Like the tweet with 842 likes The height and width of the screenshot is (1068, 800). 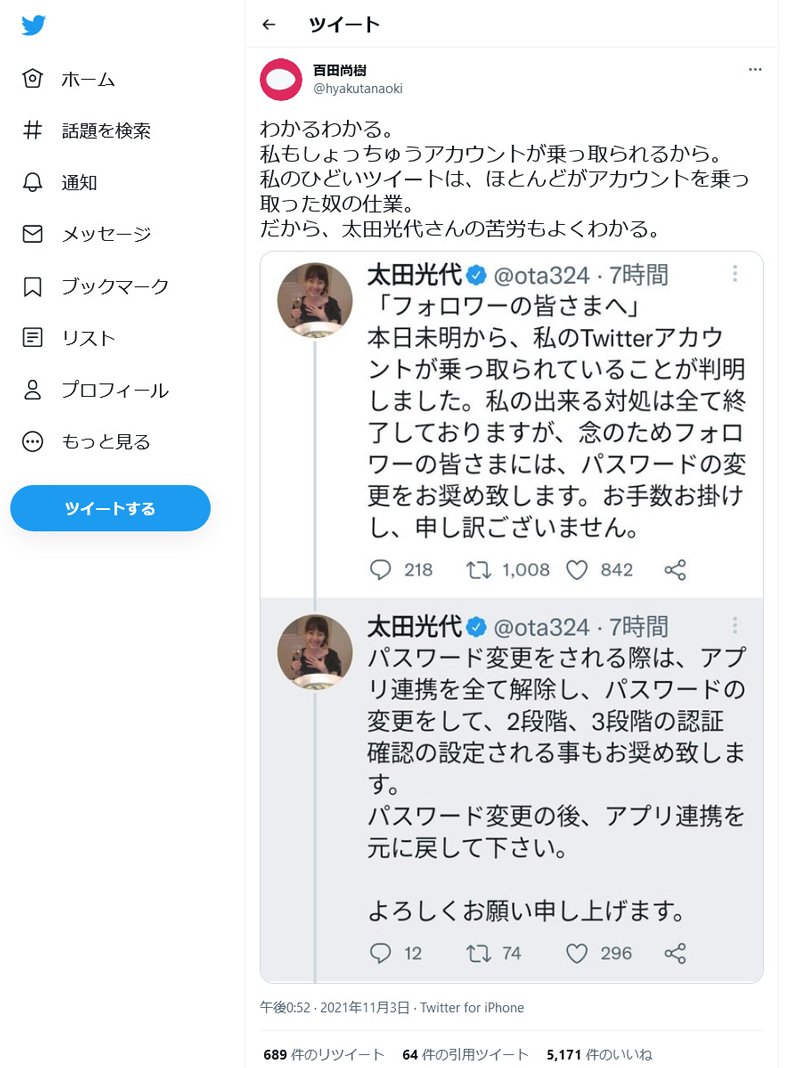click(577, 570)
